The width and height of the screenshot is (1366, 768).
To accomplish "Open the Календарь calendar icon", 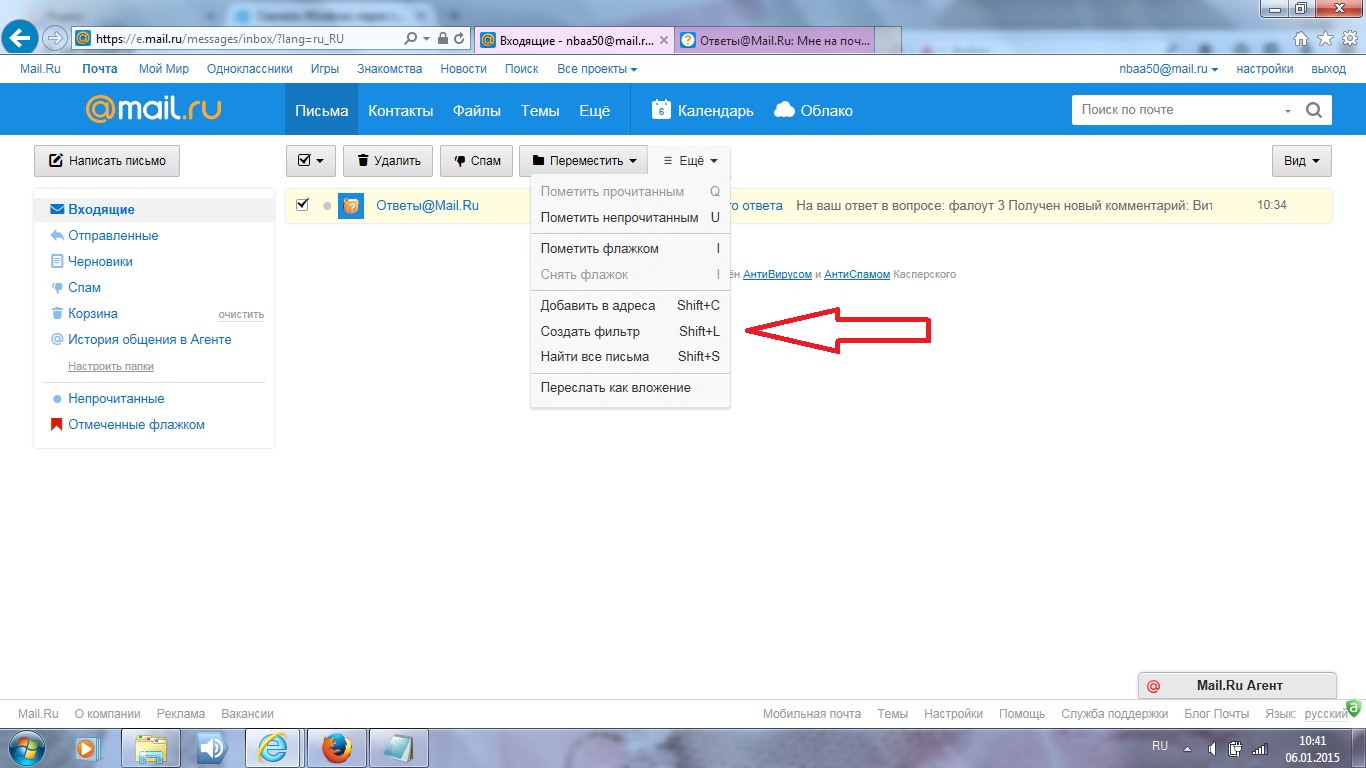I will 661,110.
